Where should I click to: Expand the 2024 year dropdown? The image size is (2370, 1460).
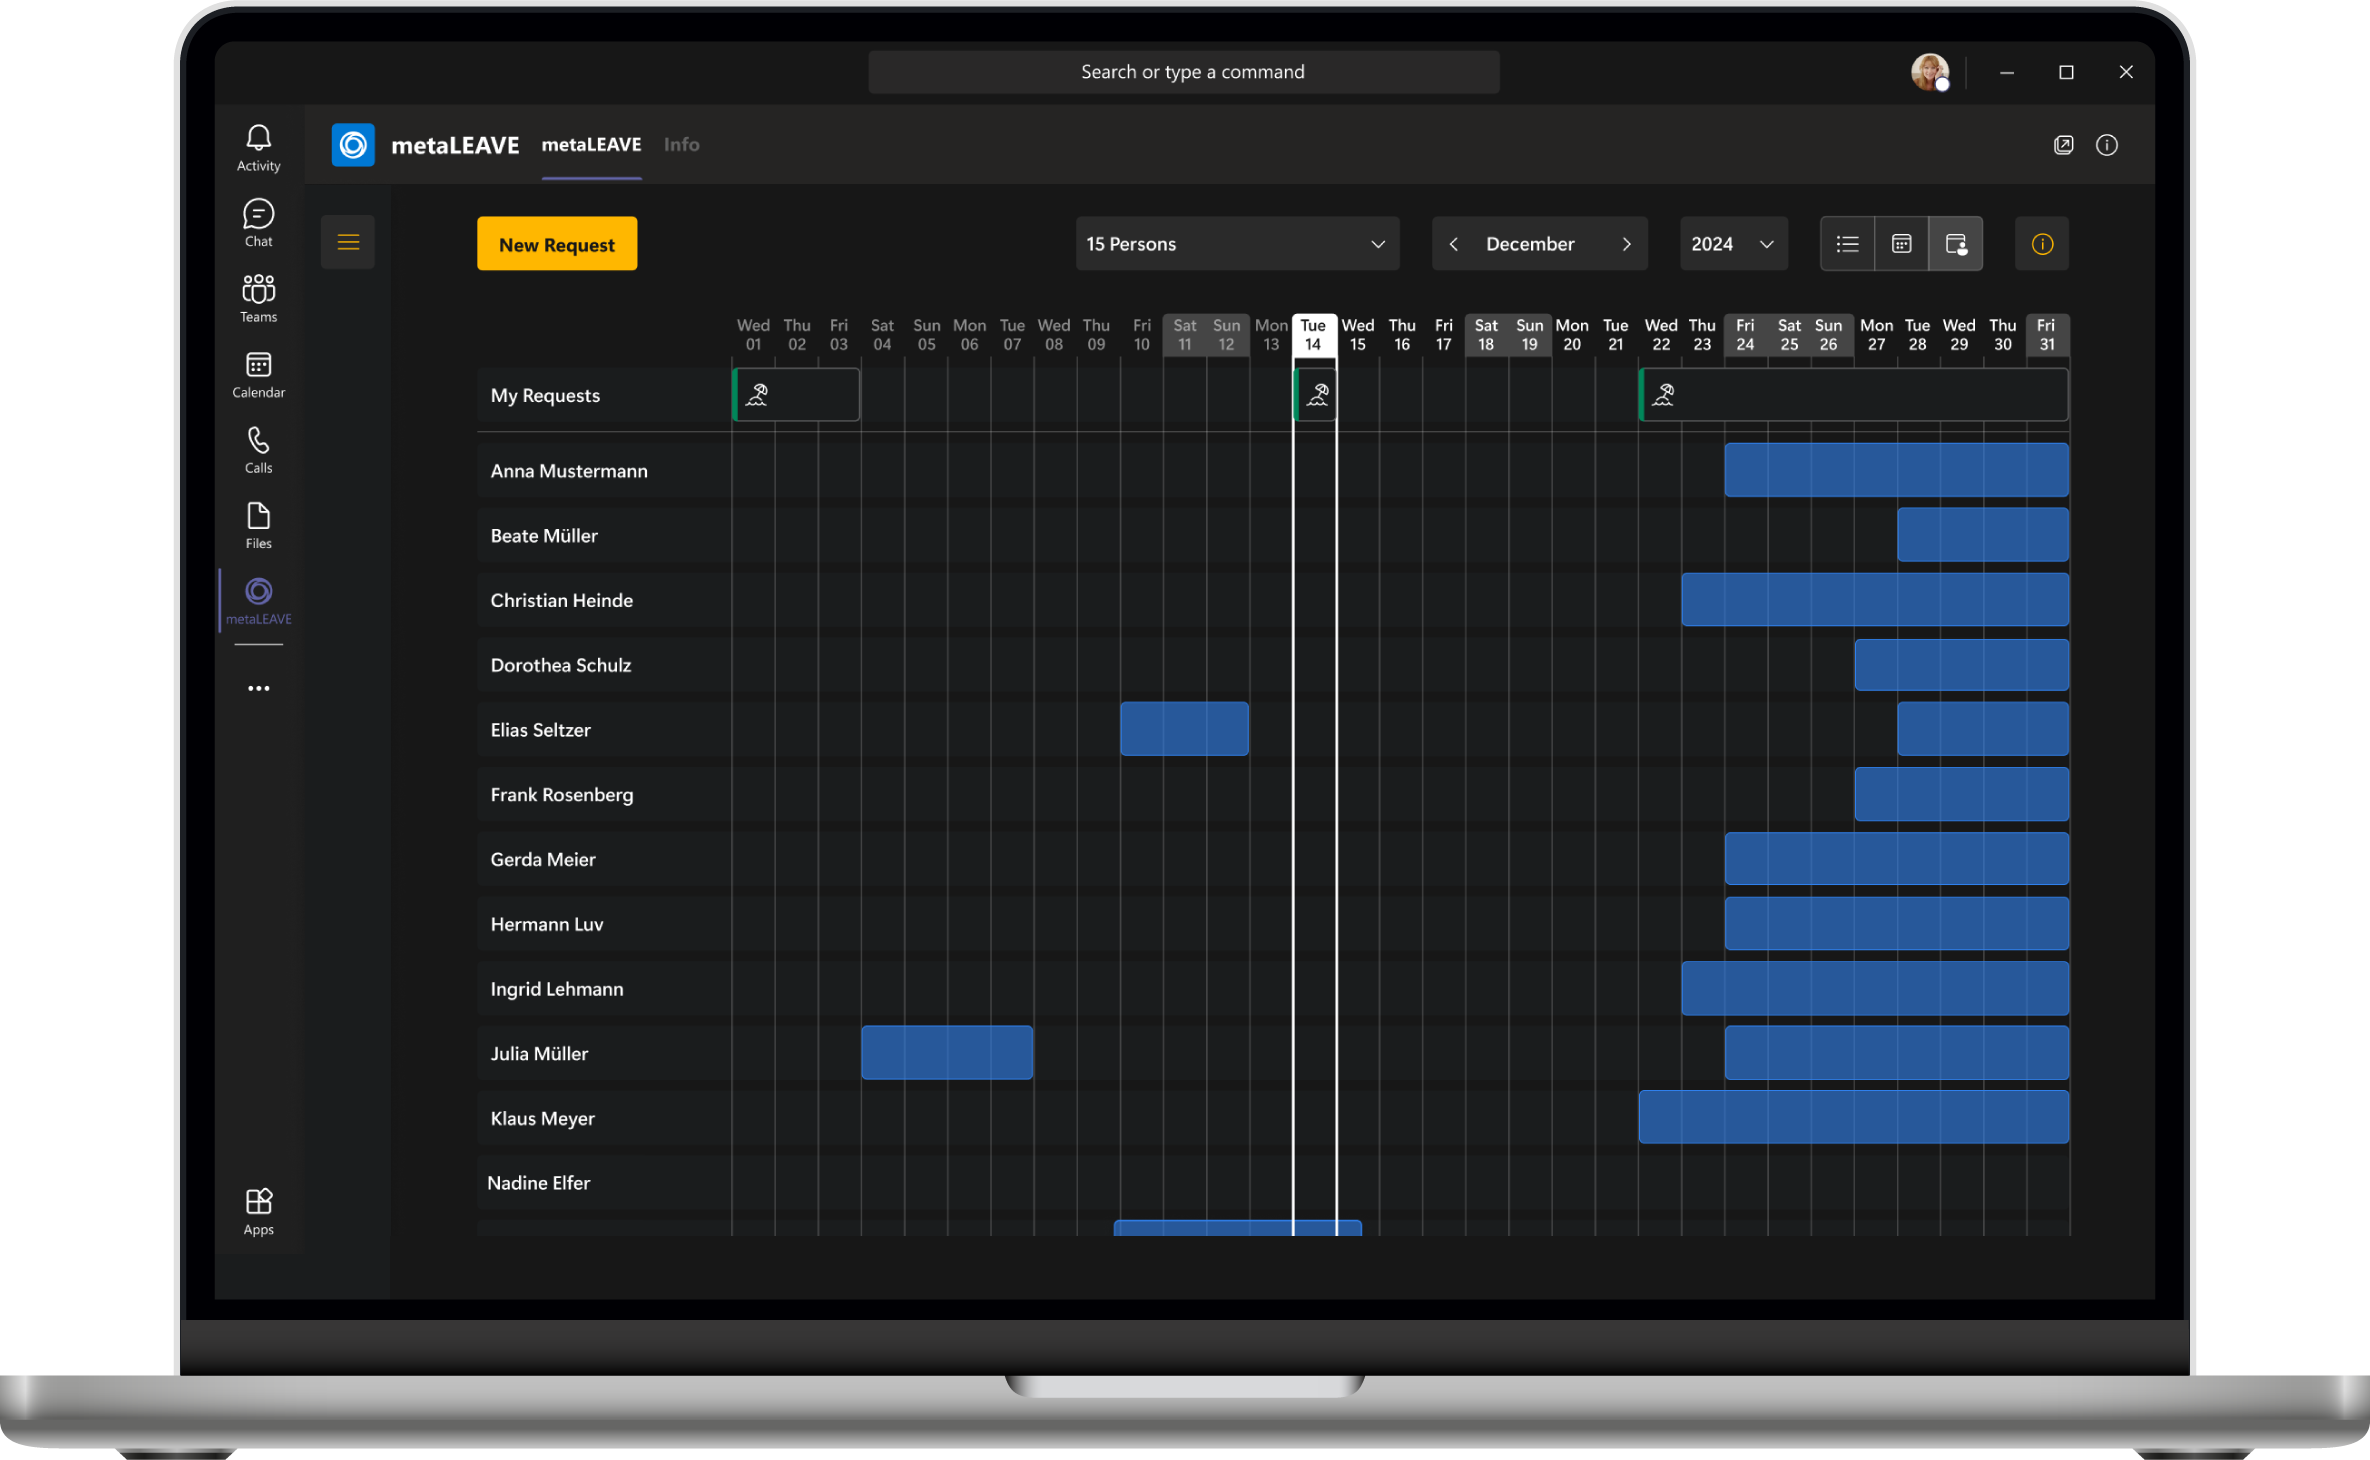[x=1733, y=244]
